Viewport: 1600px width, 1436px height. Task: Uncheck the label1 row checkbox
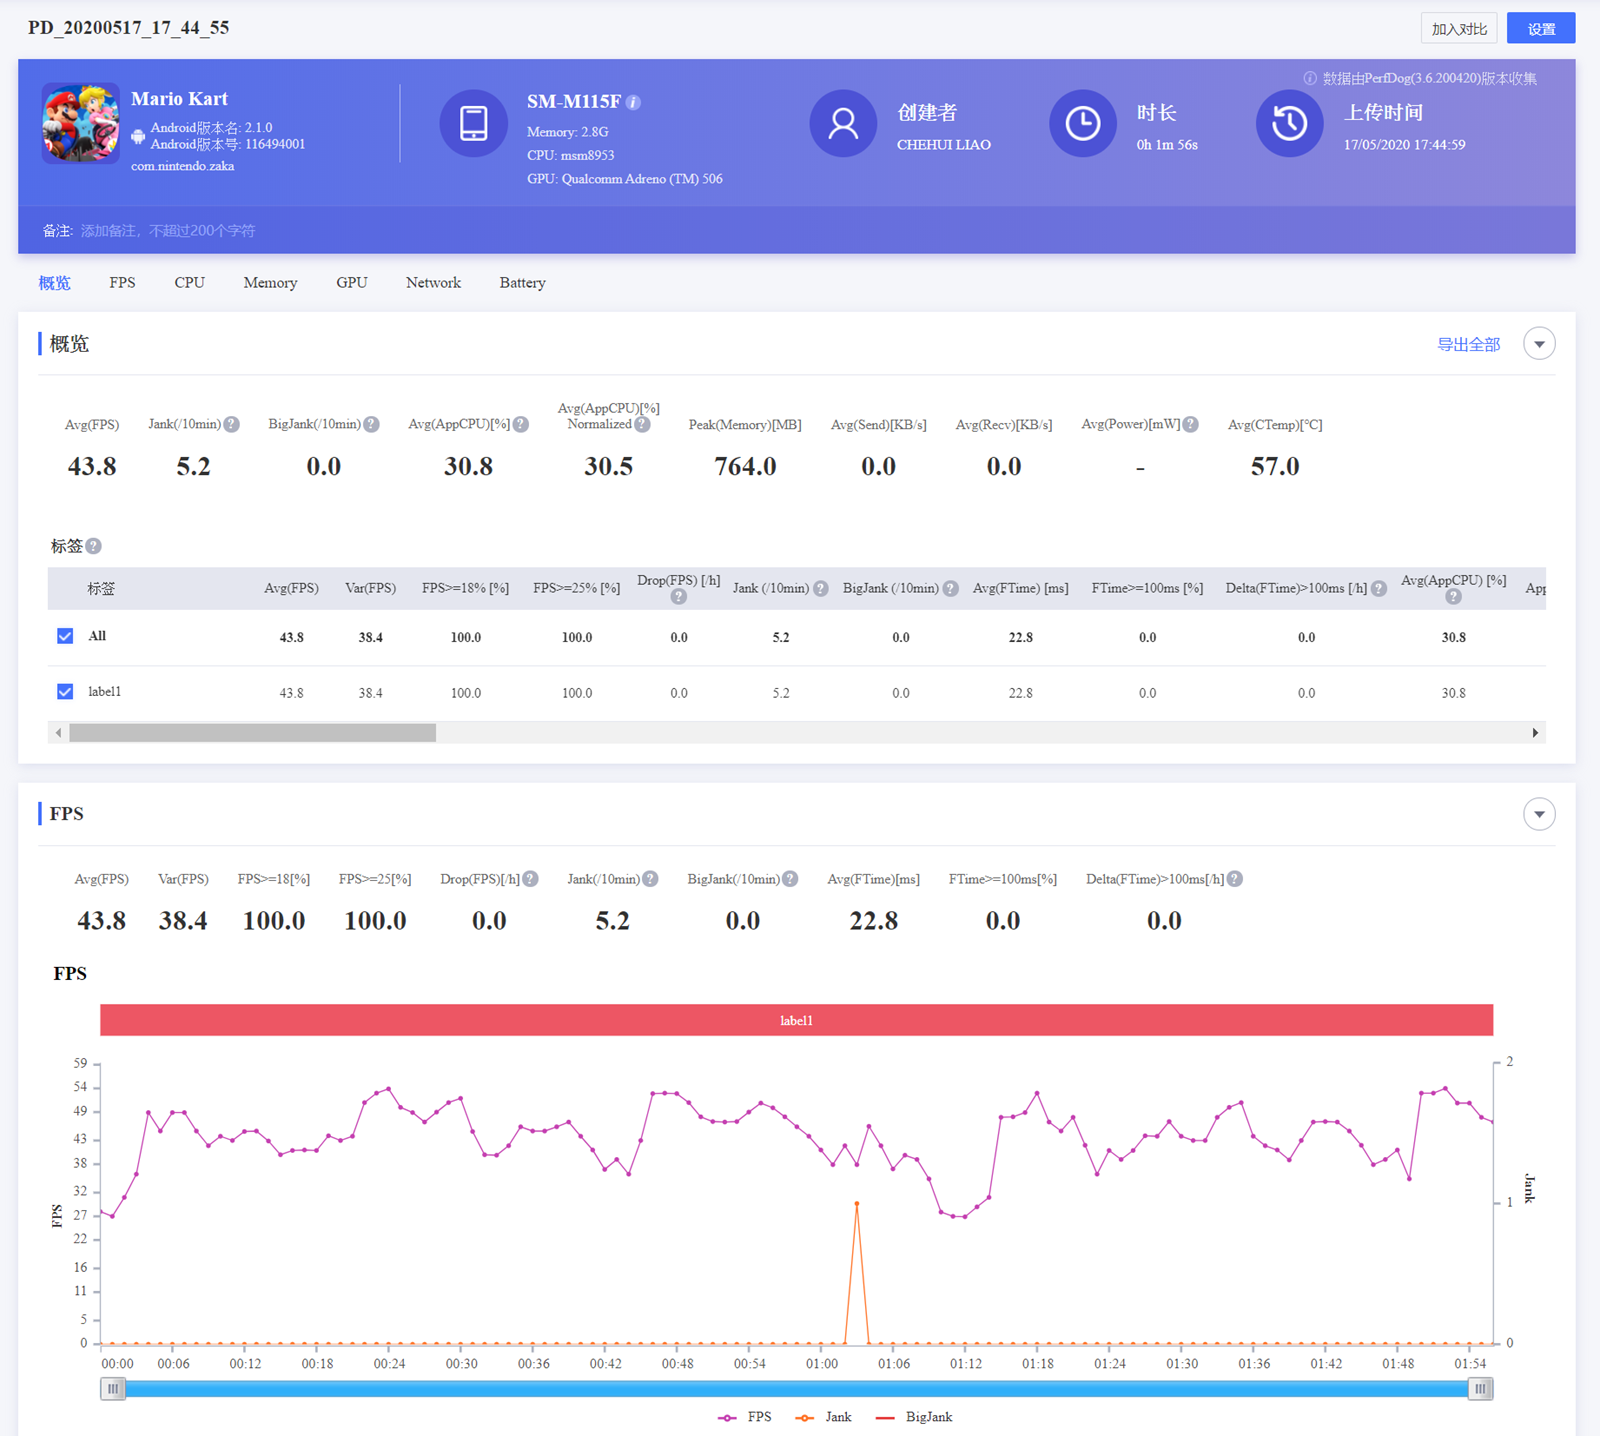(x=65, y=692)
